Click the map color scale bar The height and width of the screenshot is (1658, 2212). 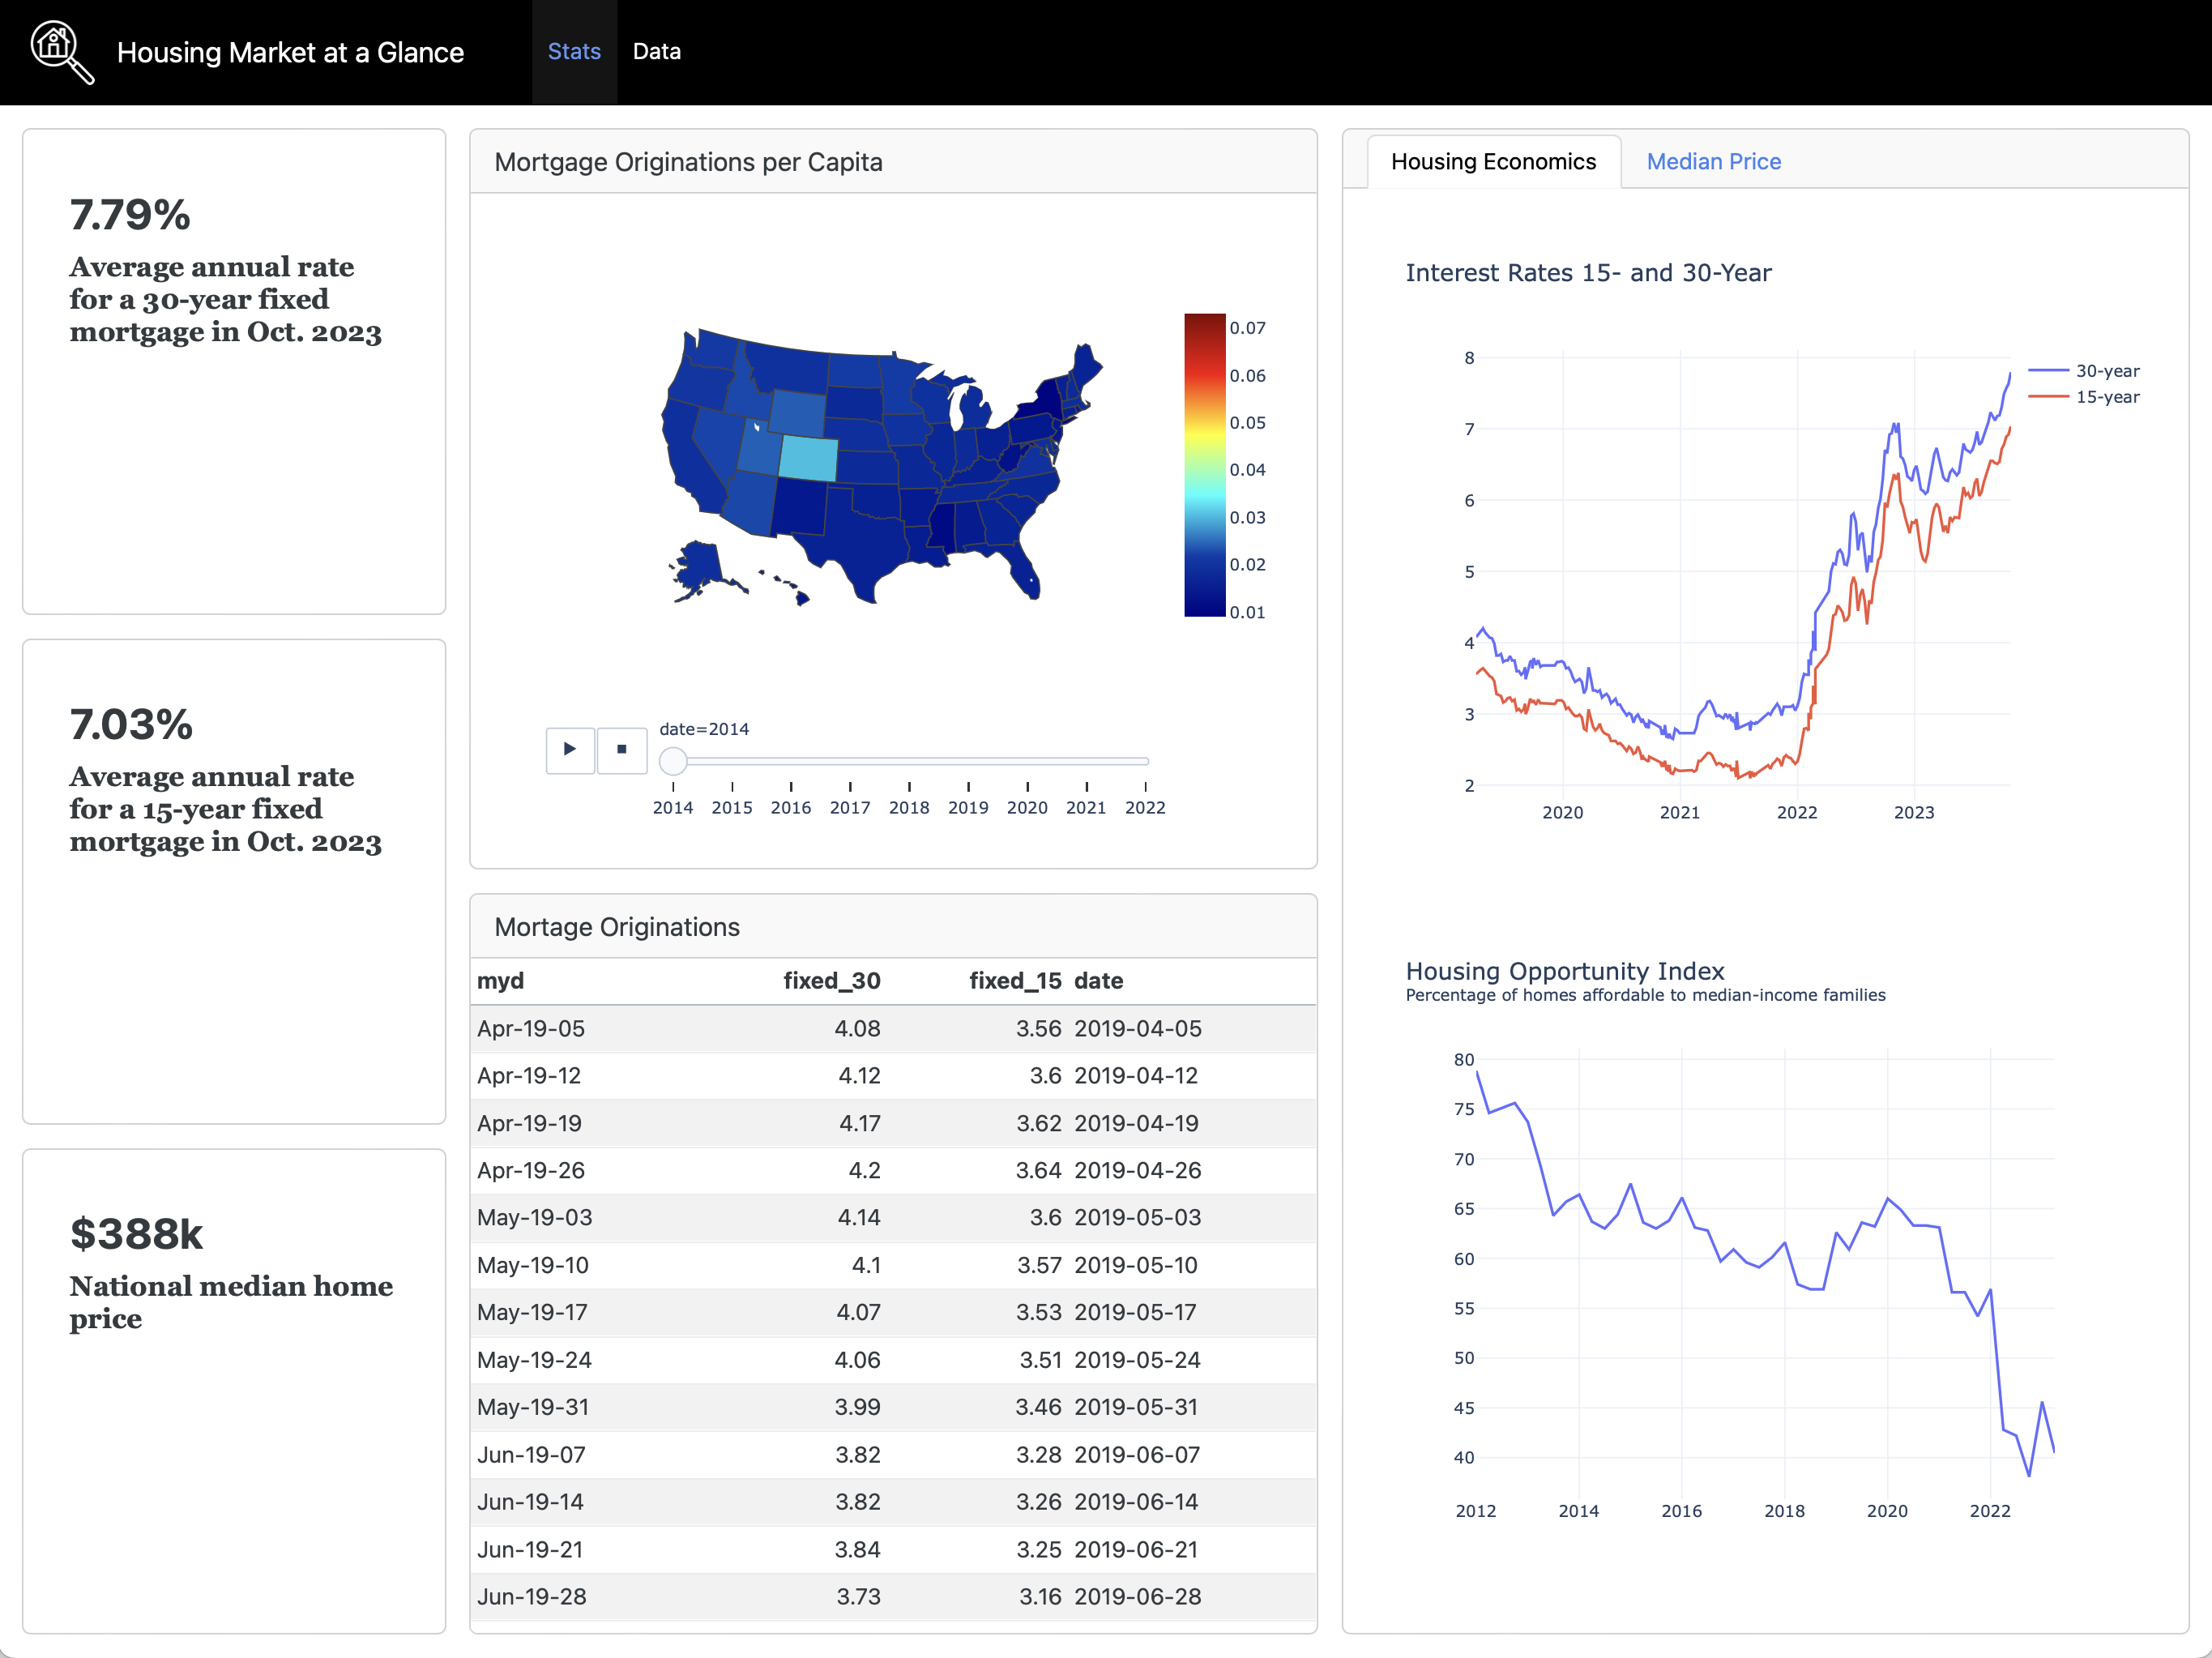point(1204,465)
